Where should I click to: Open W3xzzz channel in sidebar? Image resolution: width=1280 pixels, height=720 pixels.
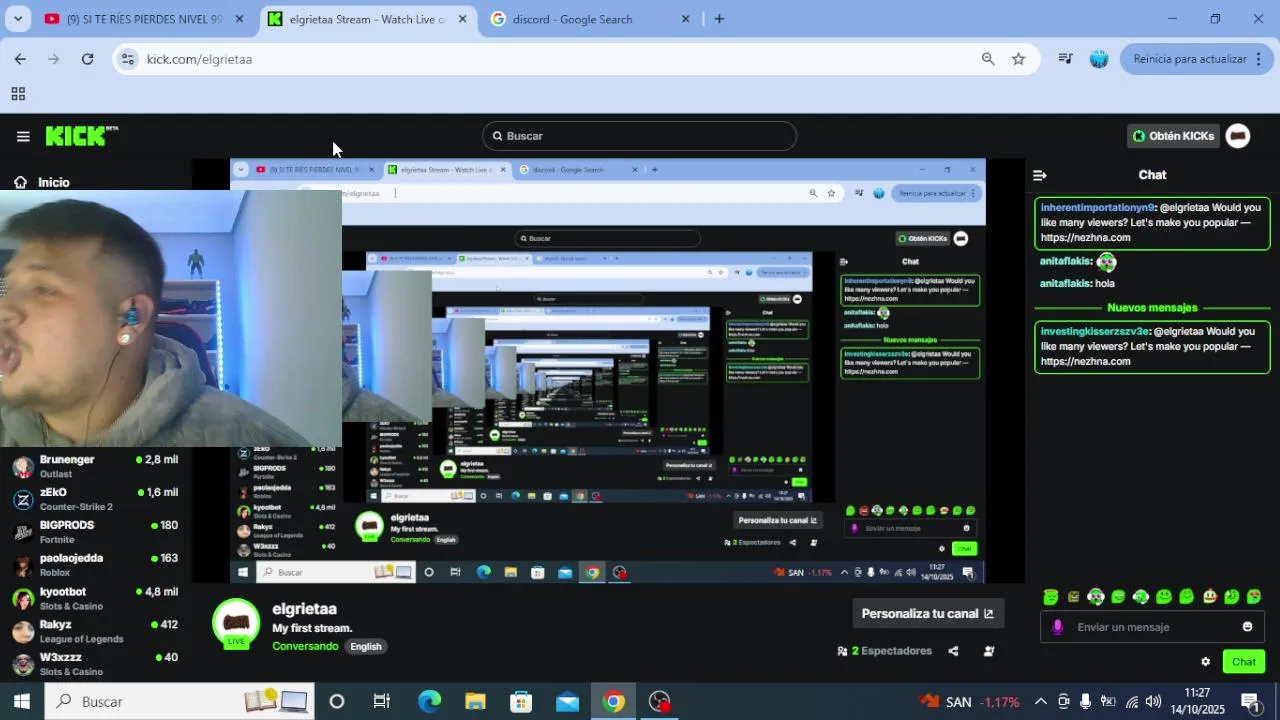(95, 664)
